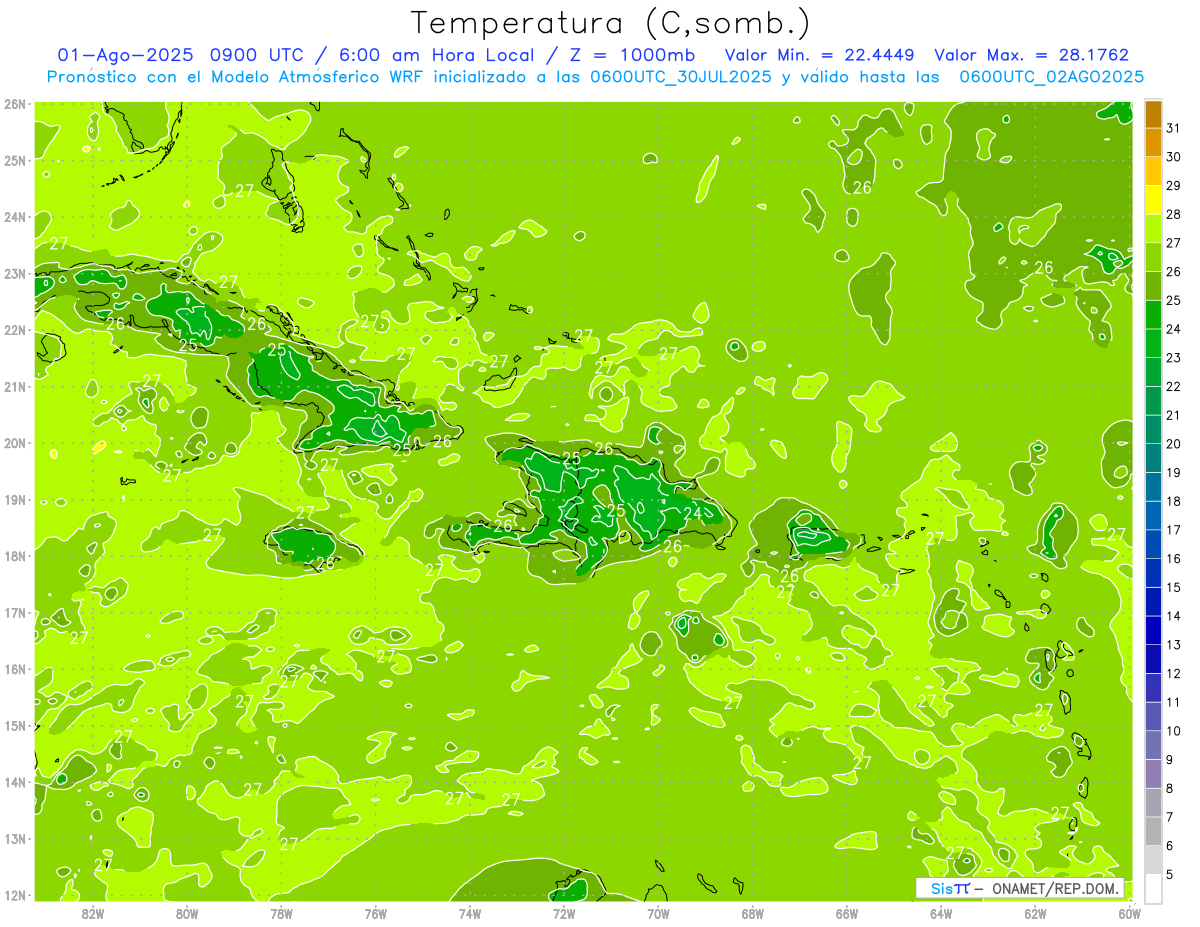Click the "20" value on the color scale
This screenshot has height=927, width=1200.
tap(1173, 444)
